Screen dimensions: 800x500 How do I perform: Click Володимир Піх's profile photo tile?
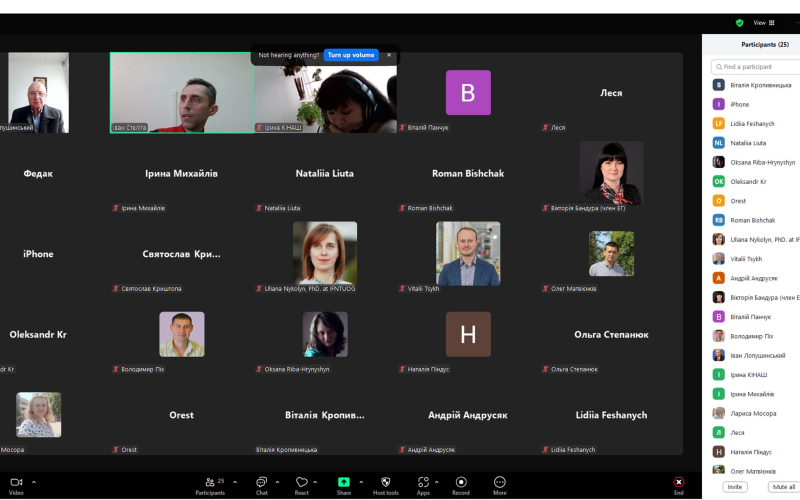tap(182, 334)
